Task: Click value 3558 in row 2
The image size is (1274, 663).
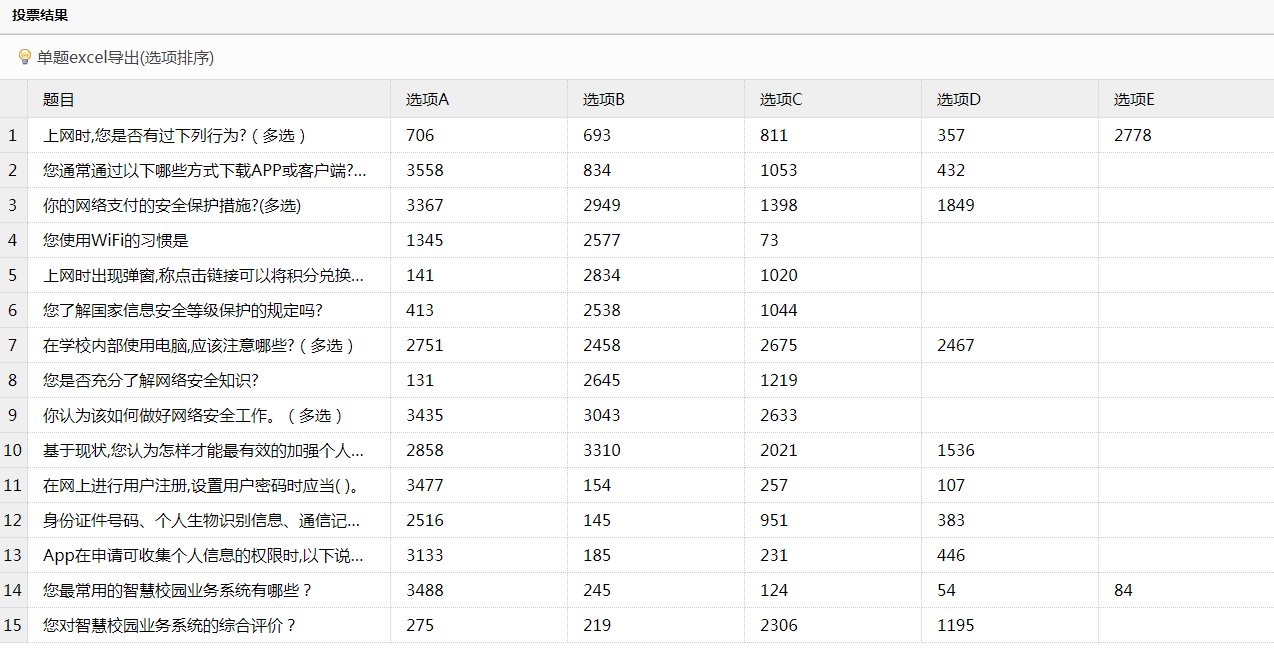Action: point(424,170)
